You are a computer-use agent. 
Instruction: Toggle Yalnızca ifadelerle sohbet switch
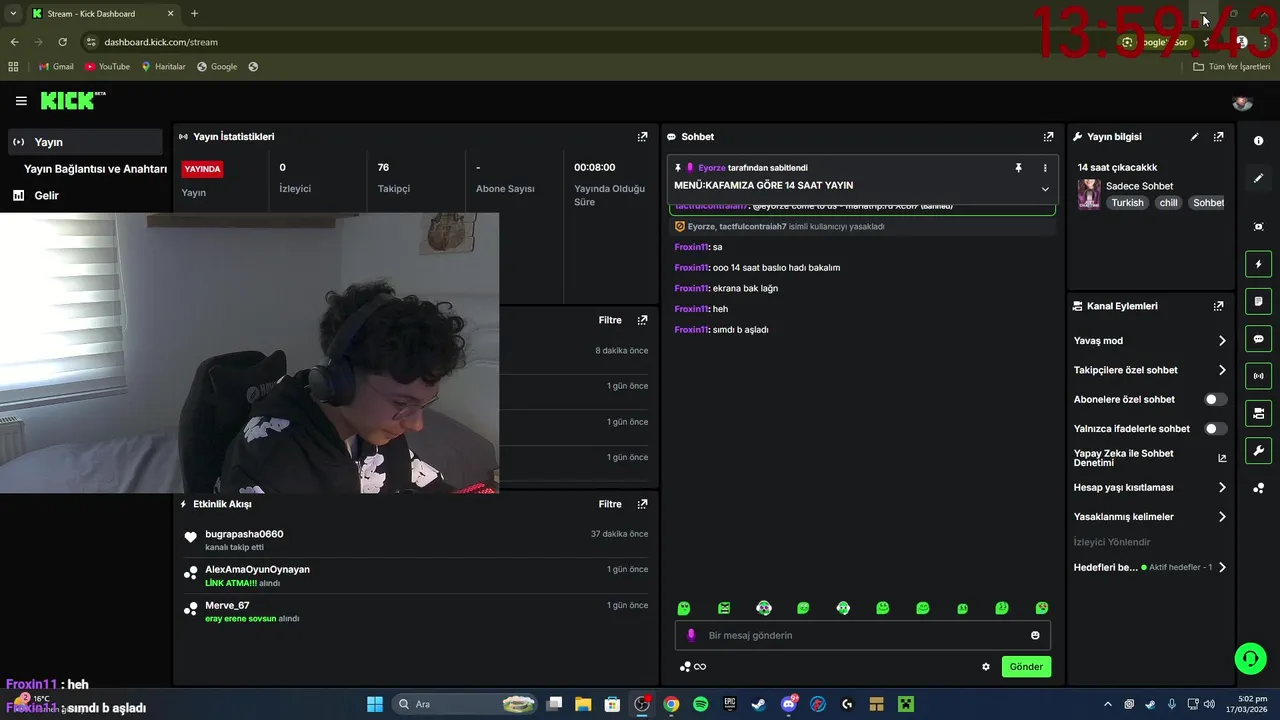[x=1215, y=429]
